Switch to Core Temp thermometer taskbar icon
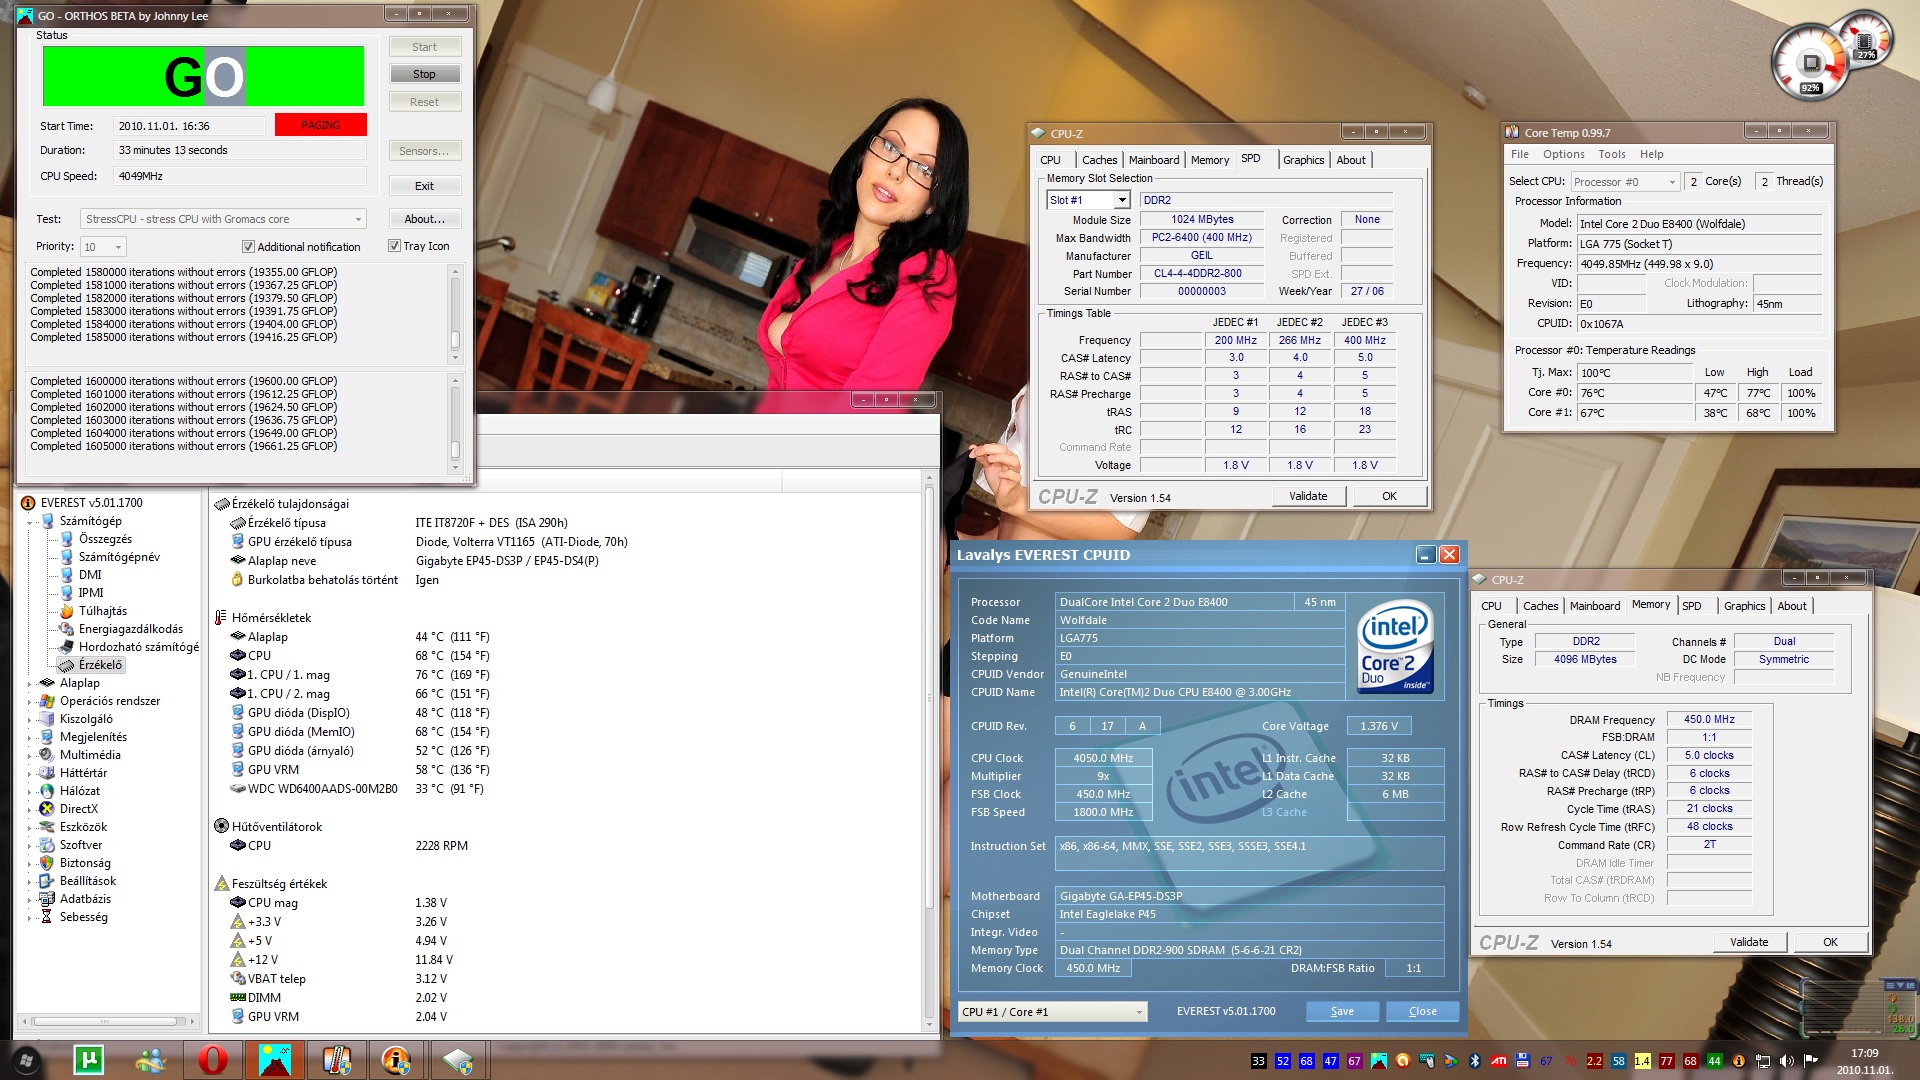 [x=337, y=1060]
